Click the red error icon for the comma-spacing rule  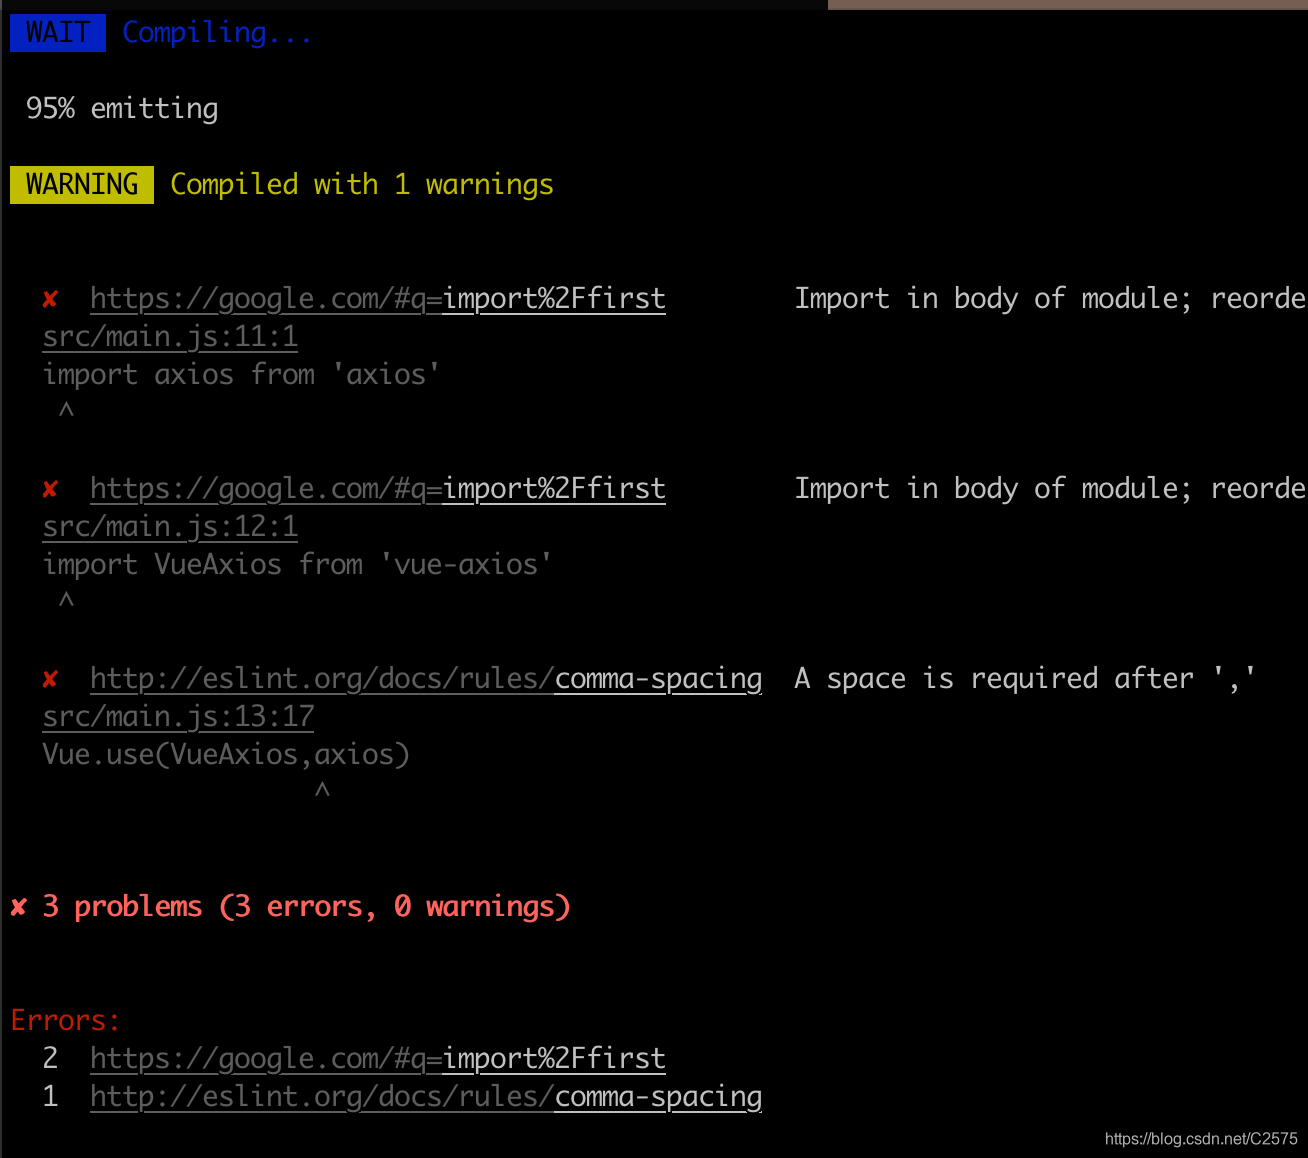[49, 678]
